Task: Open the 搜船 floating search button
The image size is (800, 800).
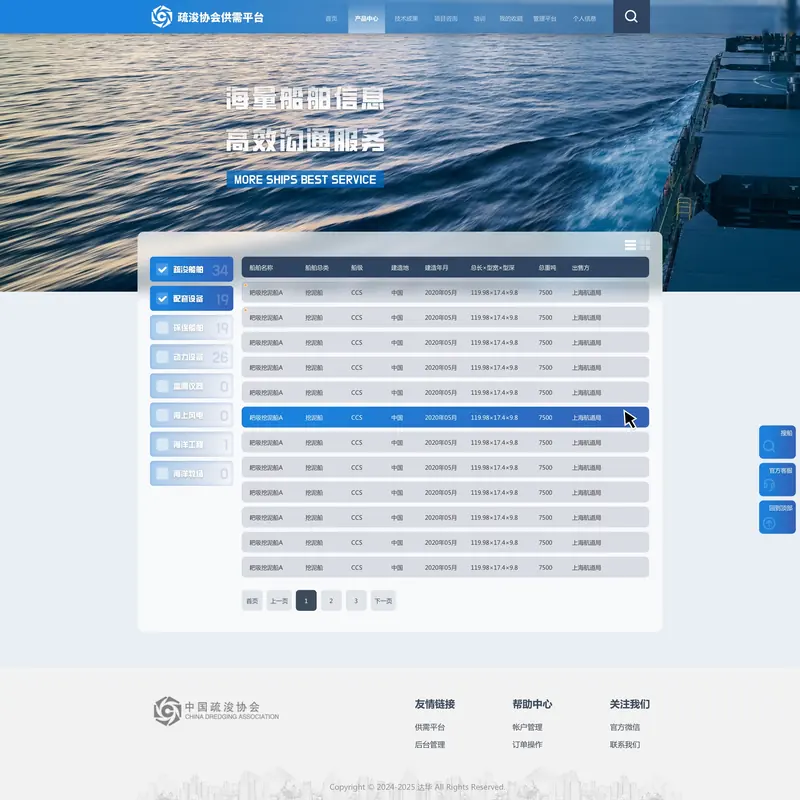Action: point(777,442)
